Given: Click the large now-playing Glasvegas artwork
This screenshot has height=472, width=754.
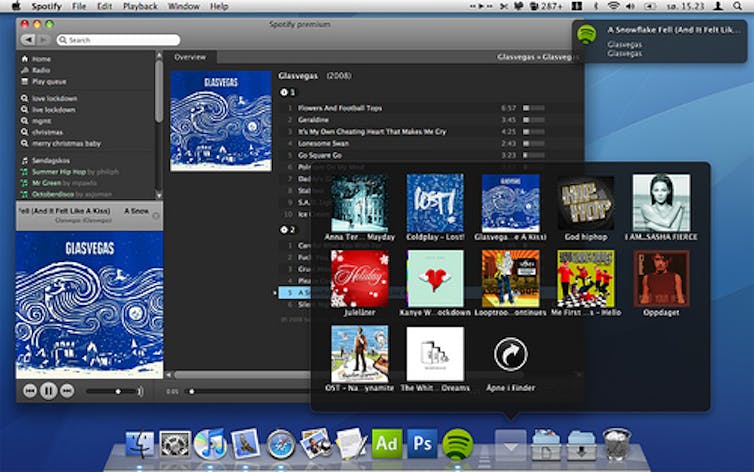Looking at the screenshot, I should tap(89, 305).
